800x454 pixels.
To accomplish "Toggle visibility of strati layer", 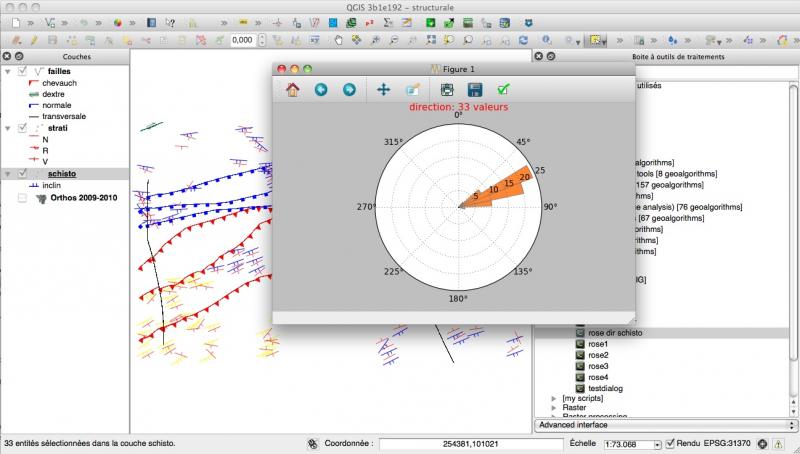I will click(x=24, y=128).
